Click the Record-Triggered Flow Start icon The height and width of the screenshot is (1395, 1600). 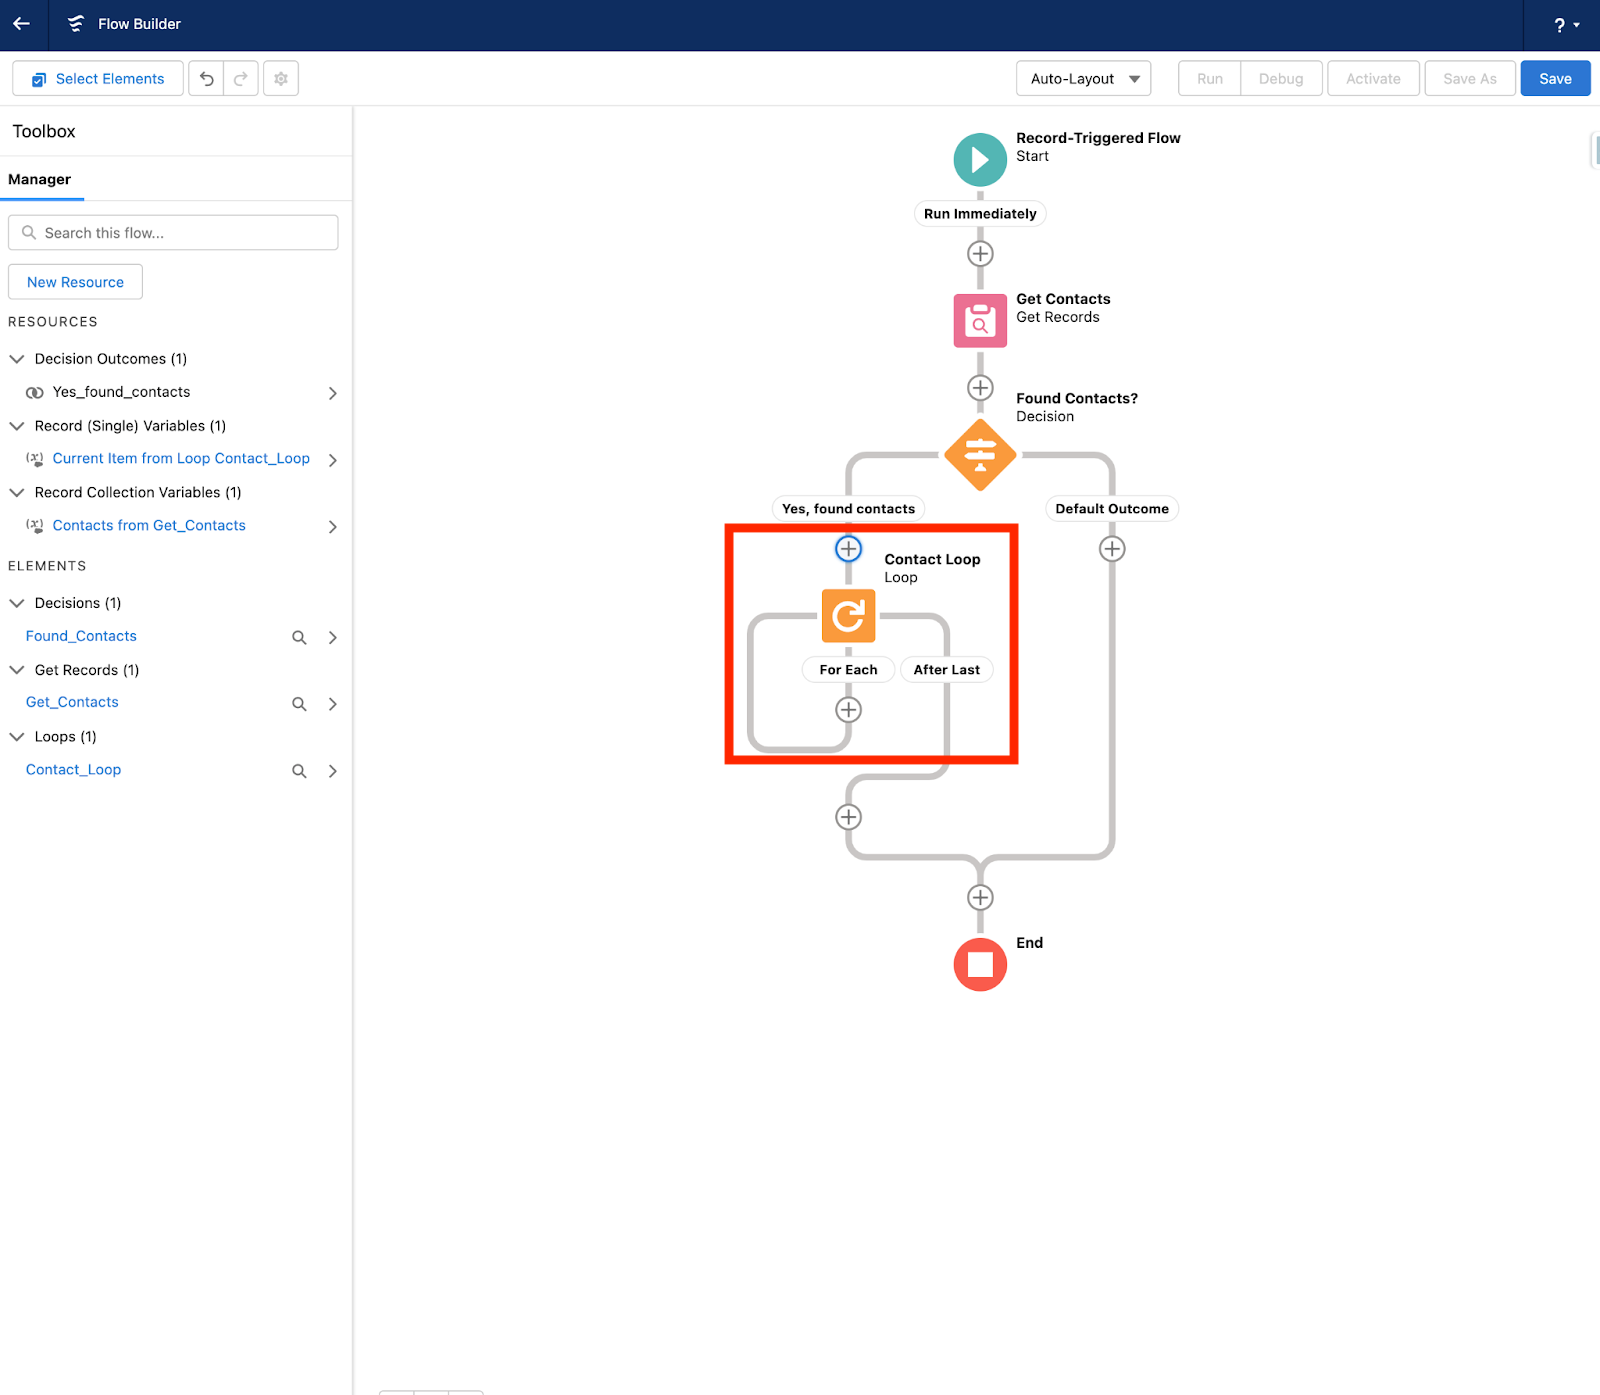979,159
